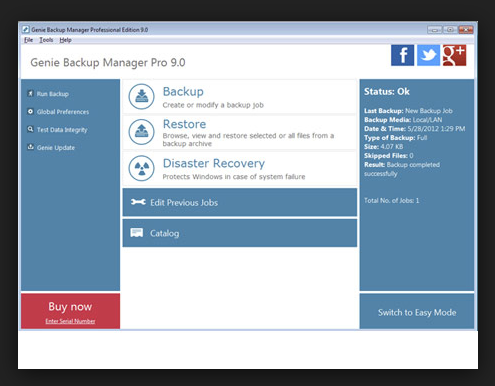Open the File menu
Viewport: 495px width, 386px height.
pyautogui.click(x=28, y=40)
